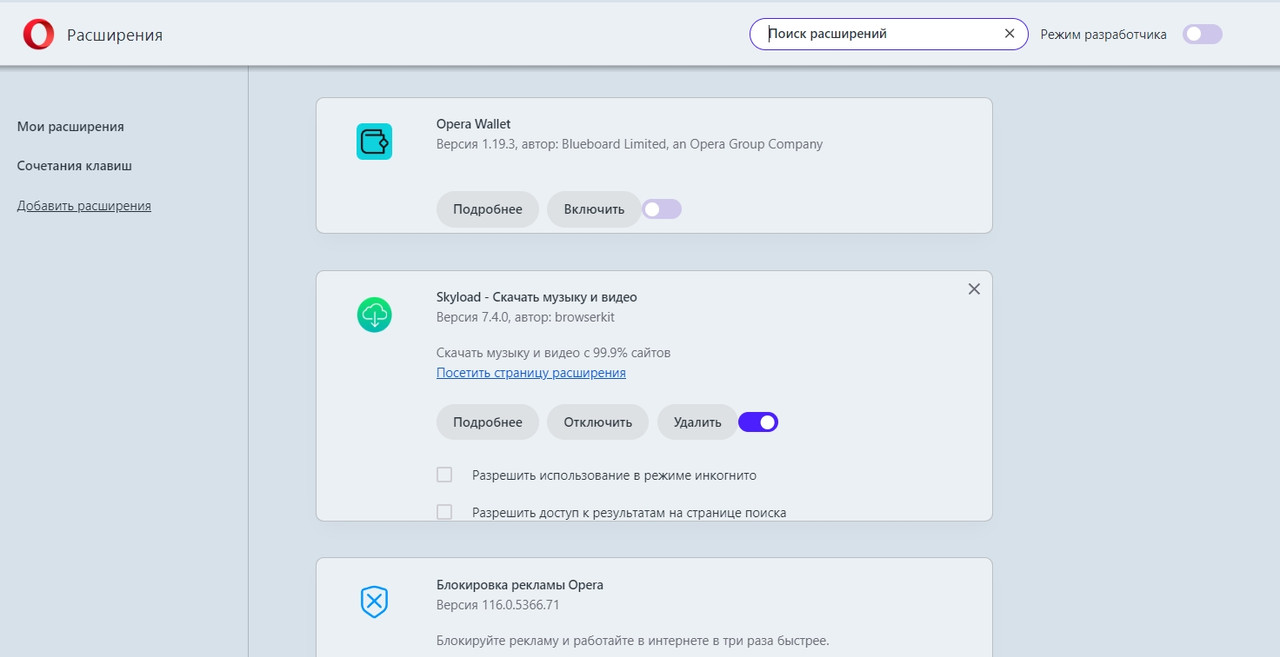Image resolution: width=1280 pixels, height=657 pixels.
Task: Click the Opera Wallet extension icon
Action: 374,141
